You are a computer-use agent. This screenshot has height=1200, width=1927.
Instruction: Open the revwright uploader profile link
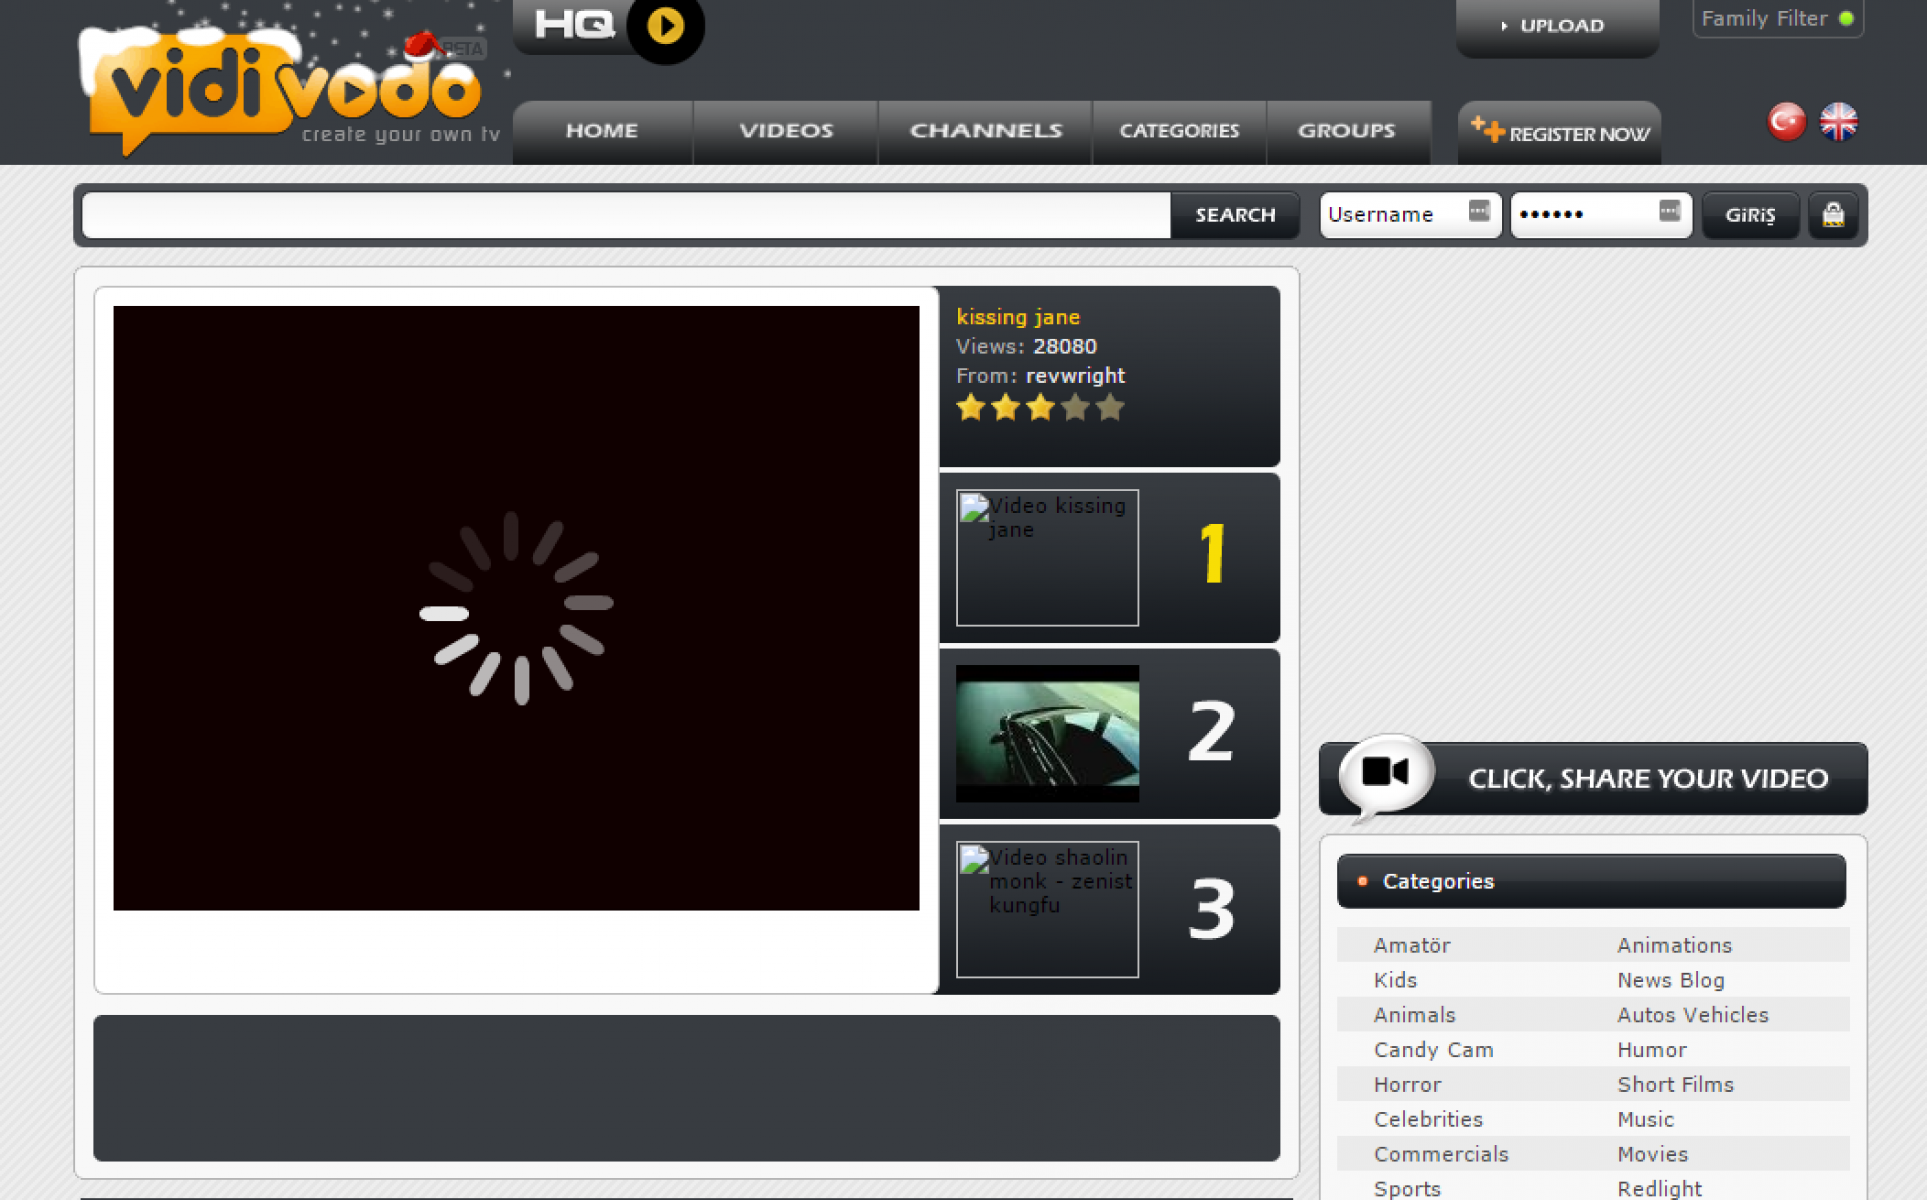1075,376
